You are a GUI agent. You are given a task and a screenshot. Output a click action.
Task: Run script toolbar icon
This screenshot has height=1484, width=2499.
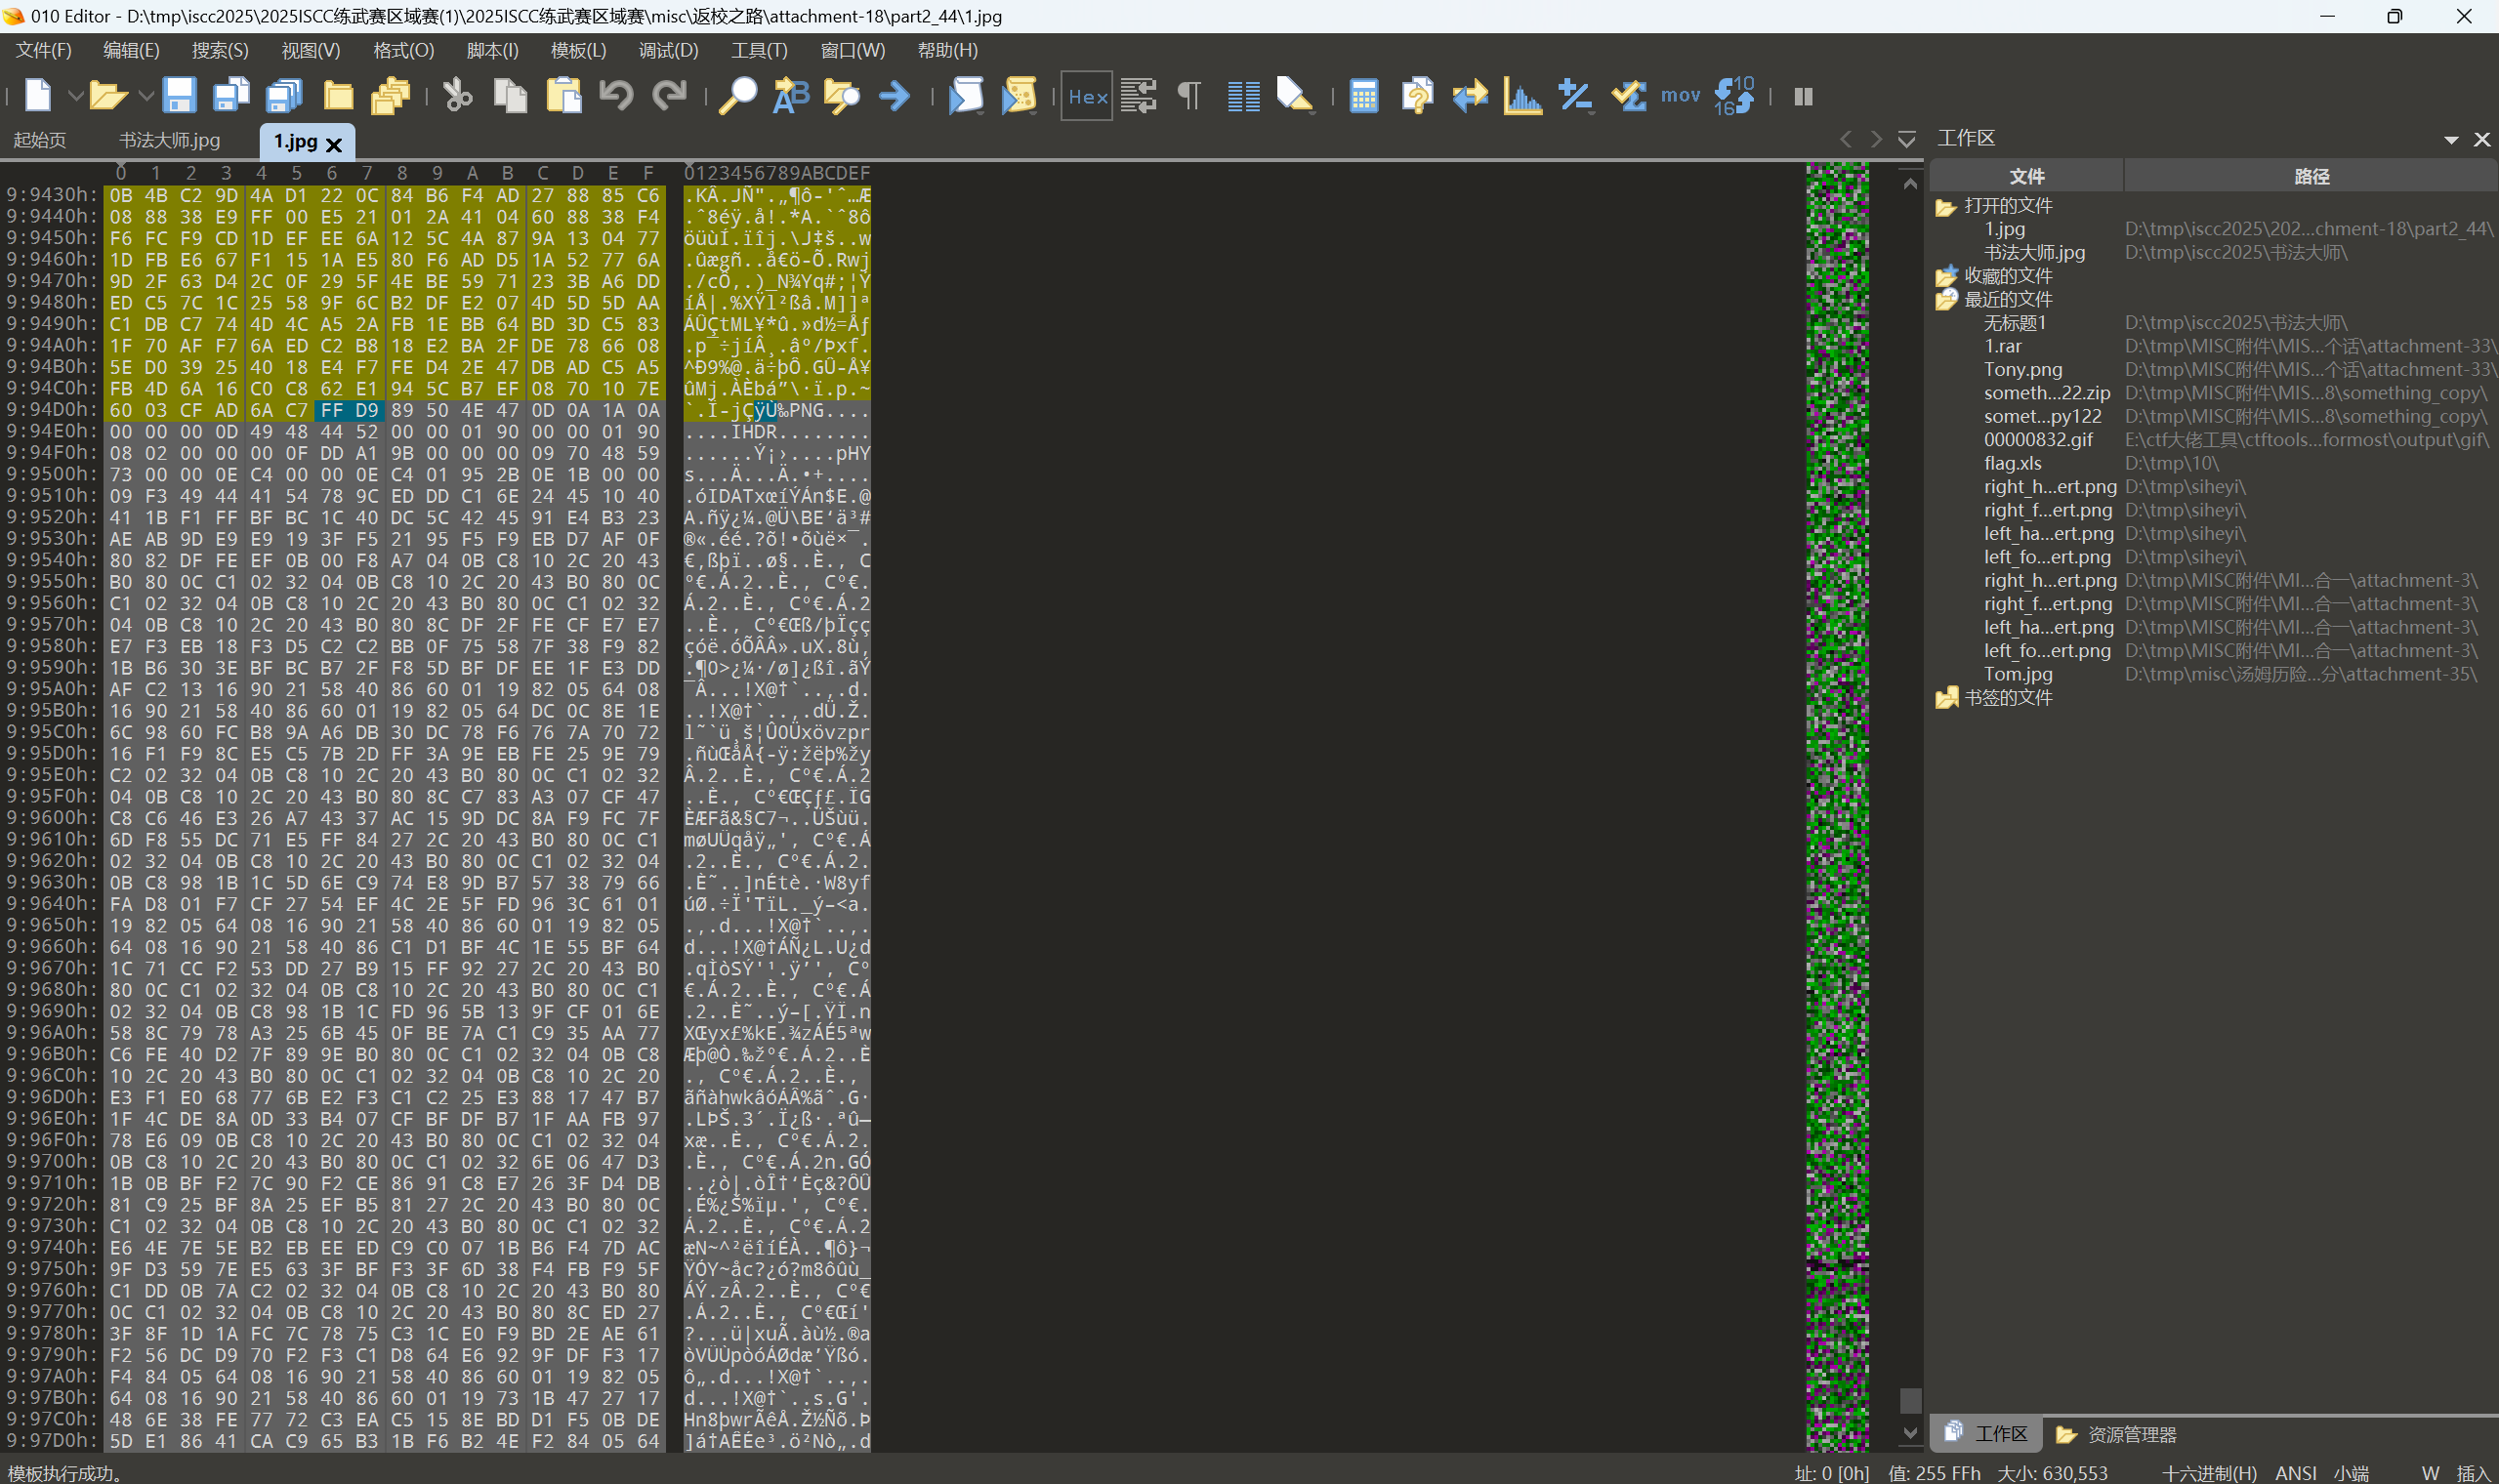point(966,96)
